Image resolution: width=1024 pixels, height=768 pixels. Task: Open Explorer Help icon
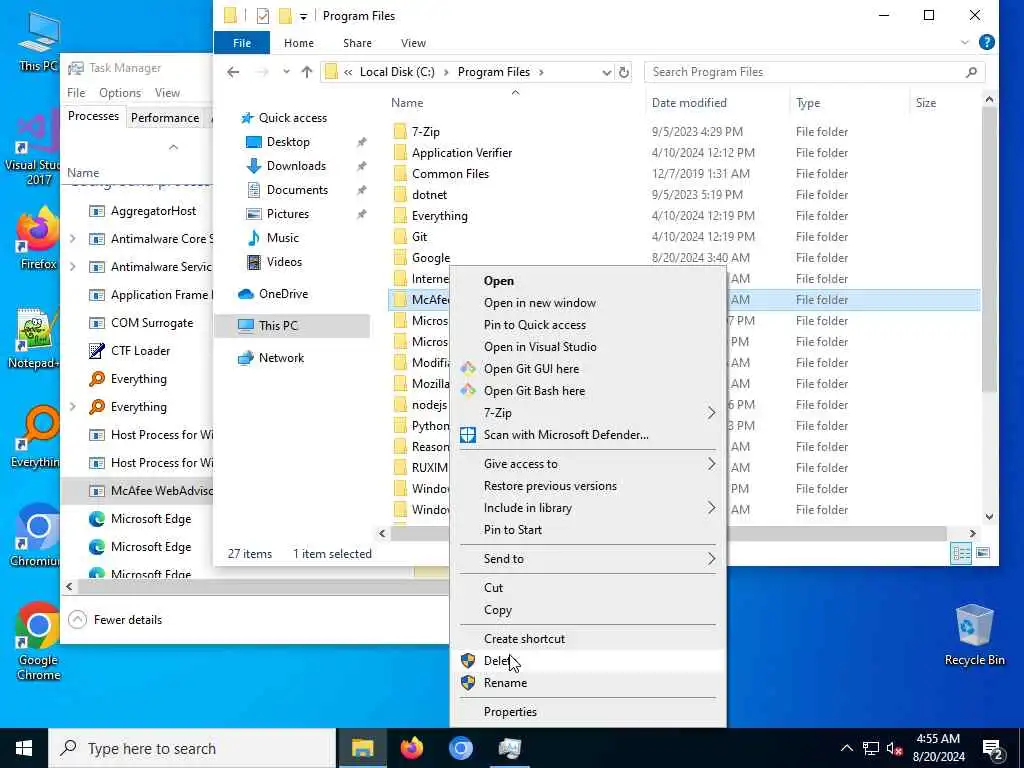987,42
